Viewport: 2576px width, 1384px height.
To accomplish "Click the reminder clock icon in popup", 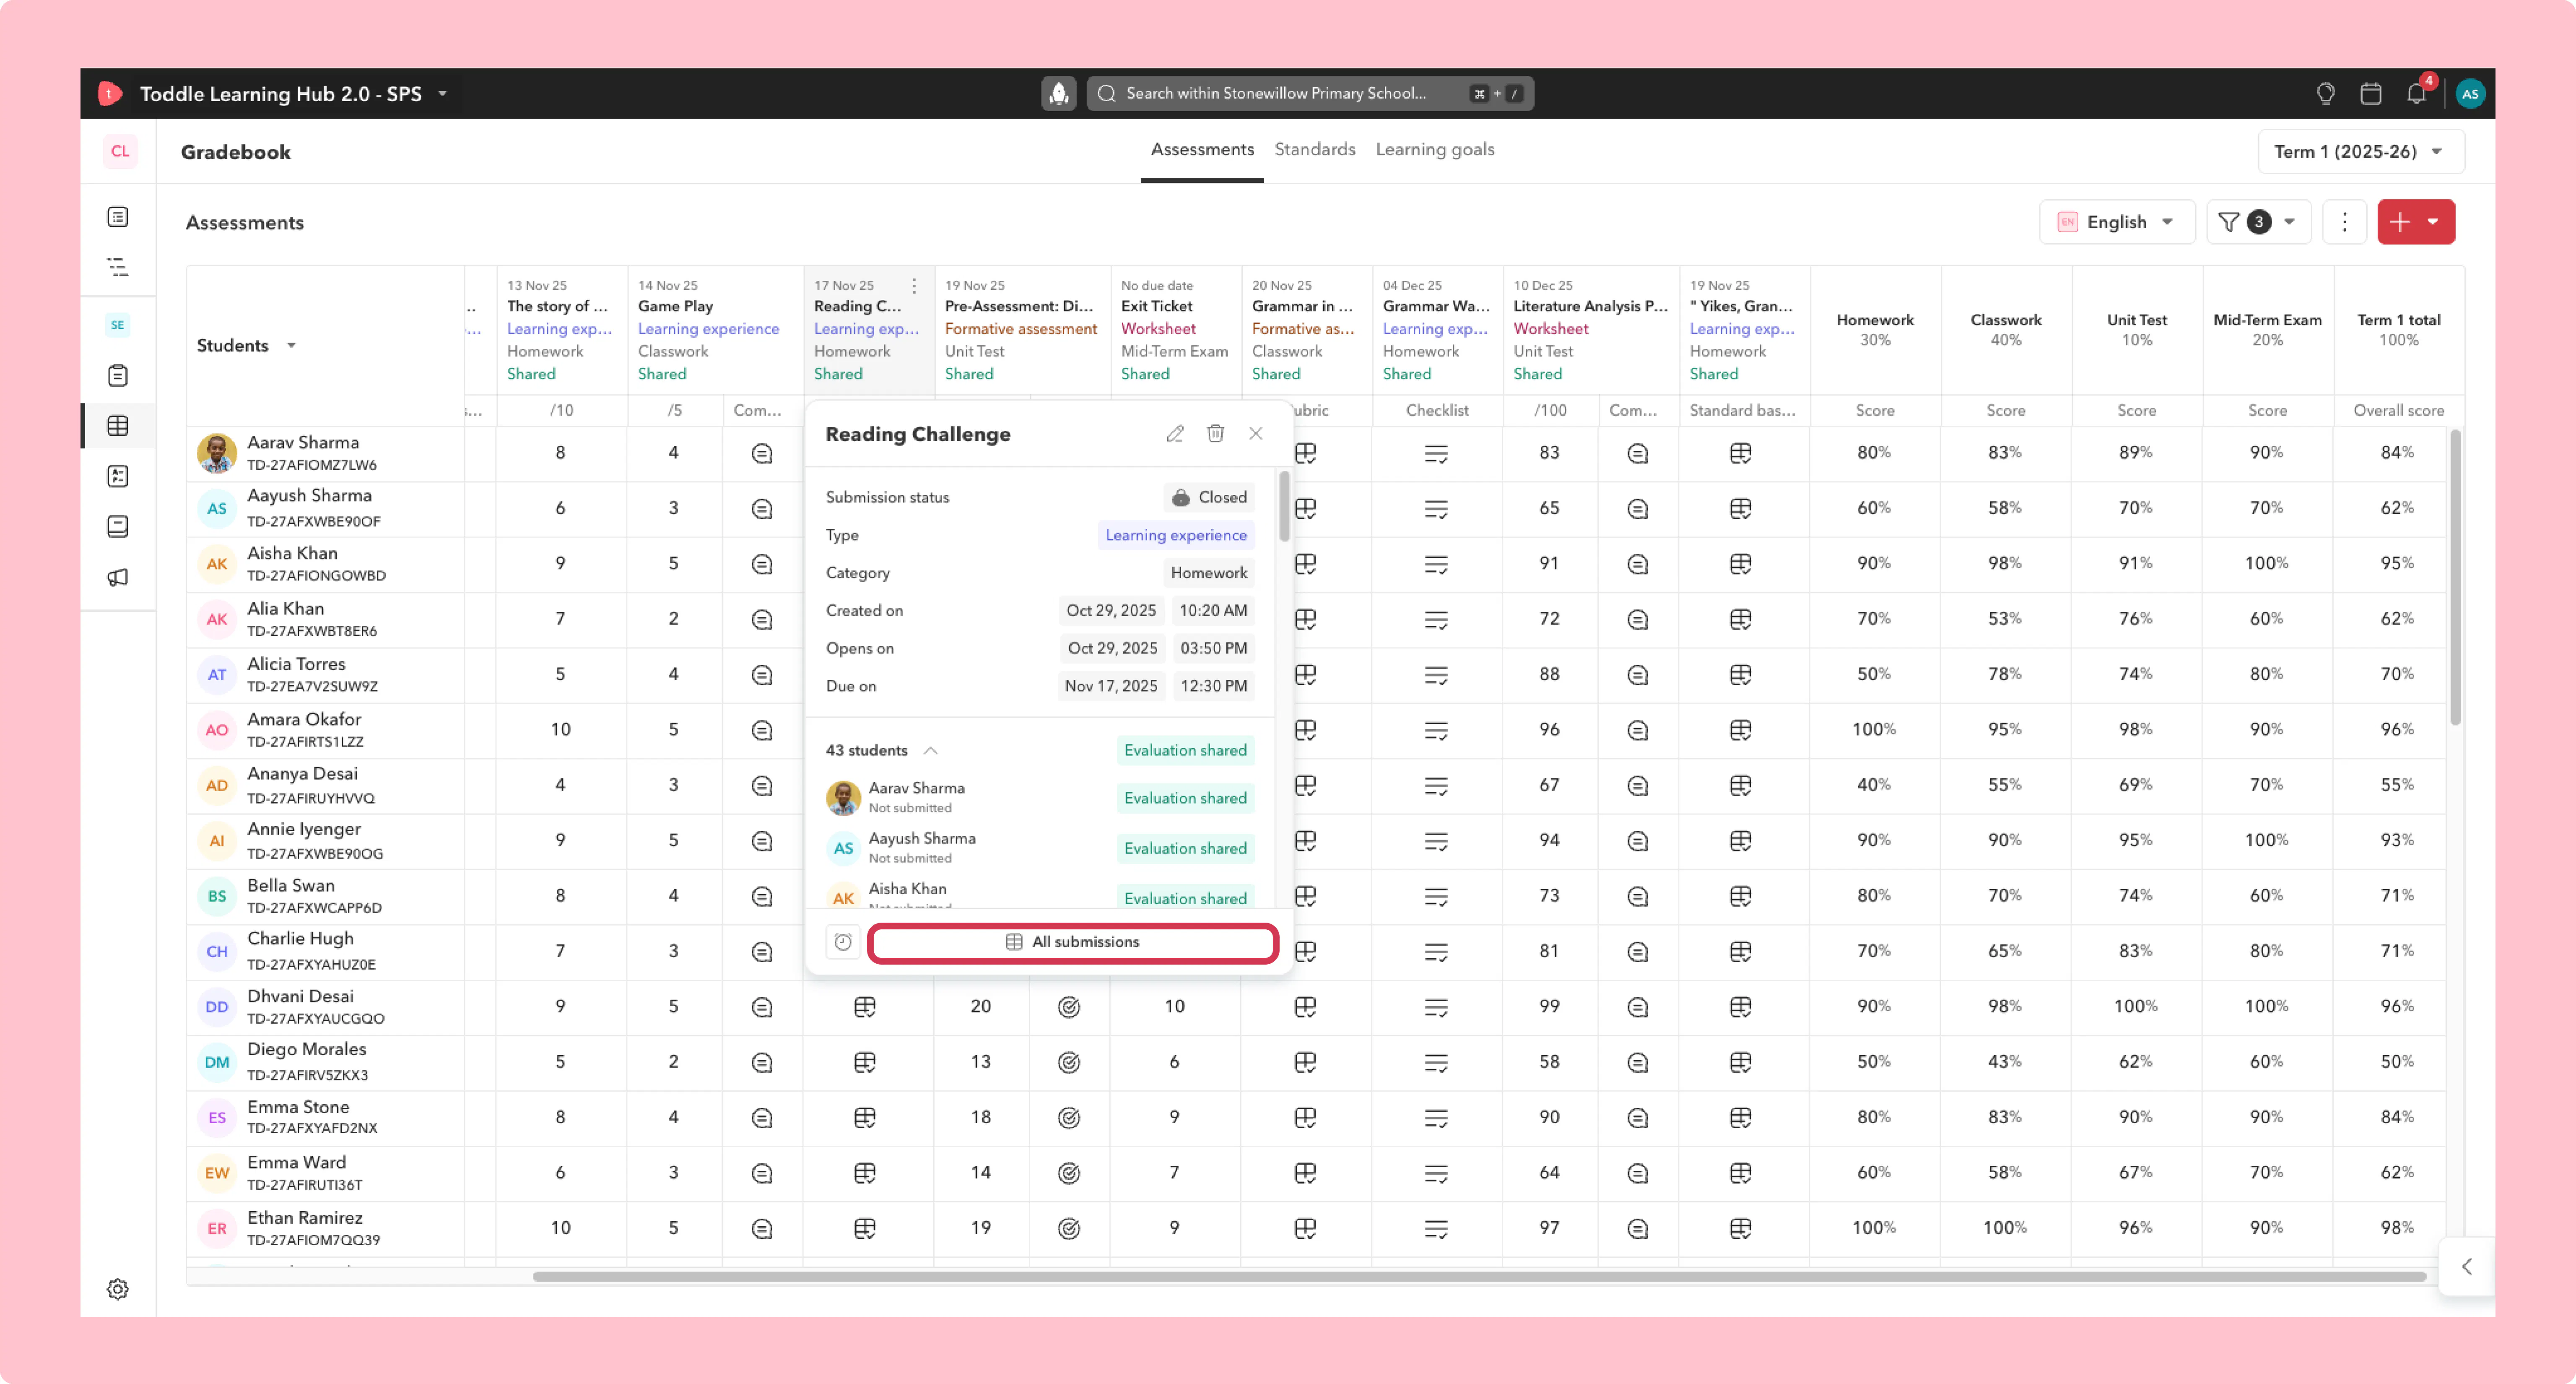I will click(843, 942).
